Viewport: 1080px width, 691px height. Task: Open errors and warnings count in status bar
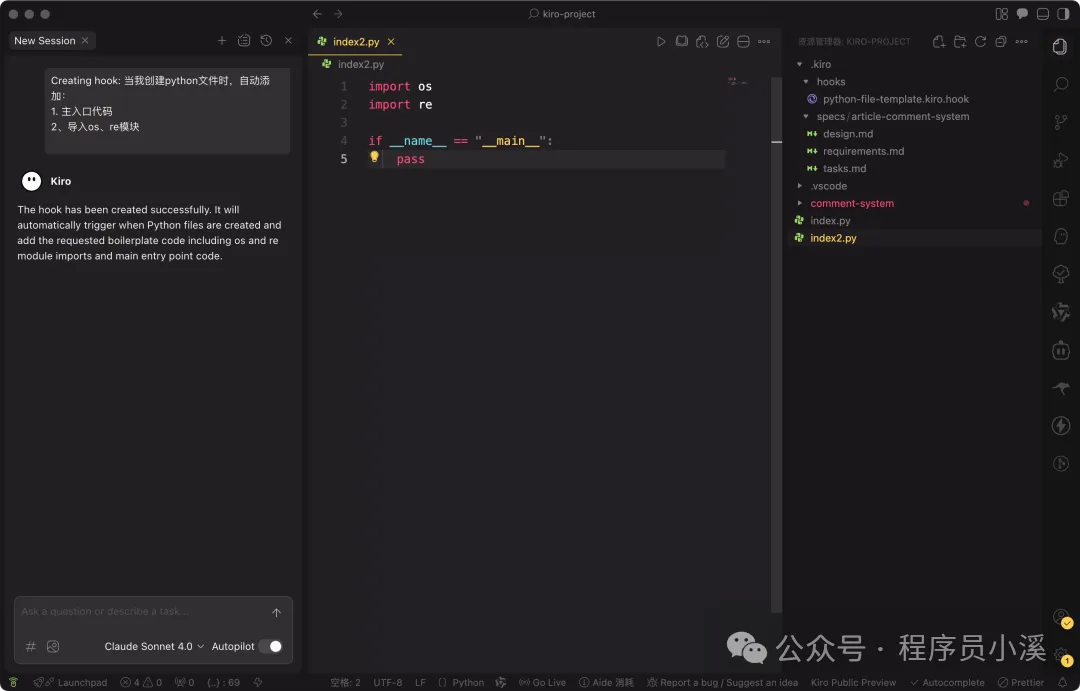(x=141, y=682)
